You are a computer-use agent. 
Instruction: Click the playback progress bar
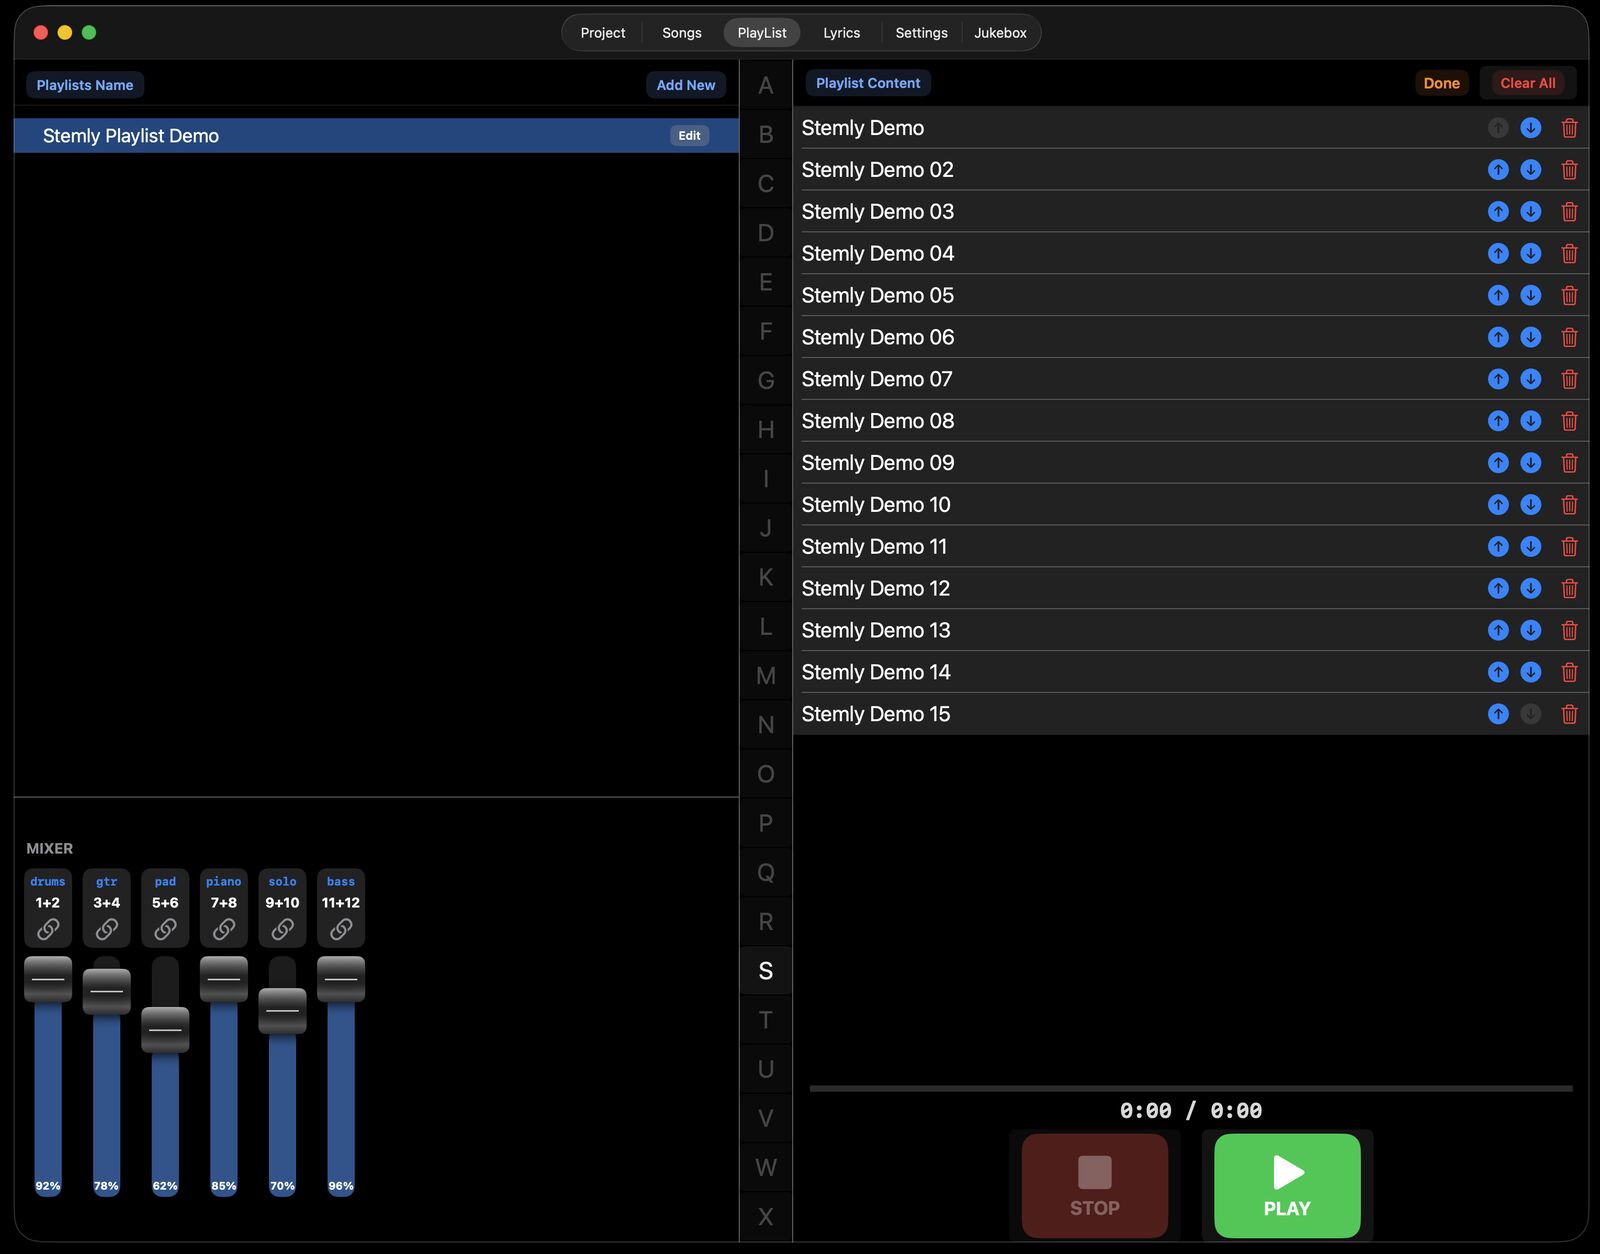coord(1191,1088)
